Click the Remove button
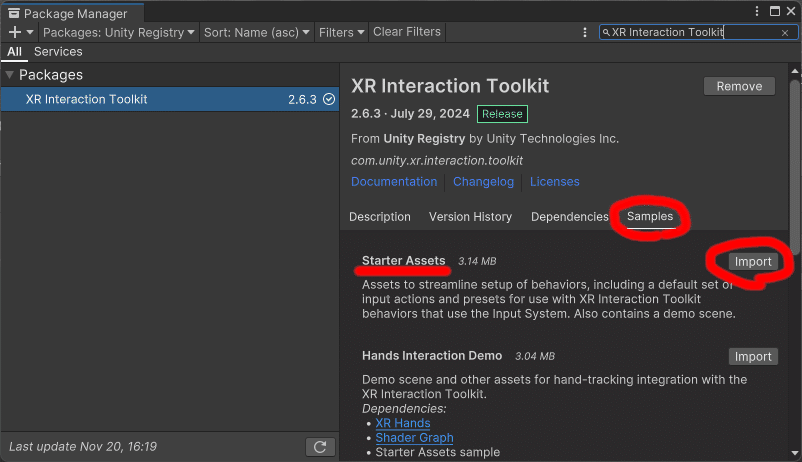802x462 pixels. click(739, 86)
